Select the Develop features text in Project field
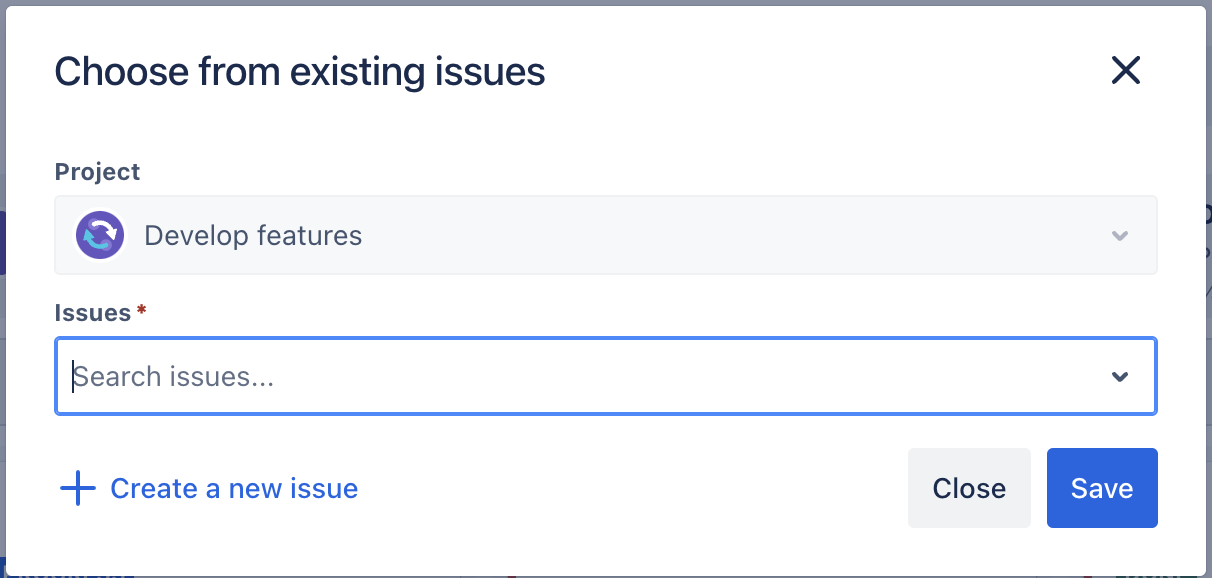Image resolution: width=1212 pixels, height=578 pixels. coord(253,236)
